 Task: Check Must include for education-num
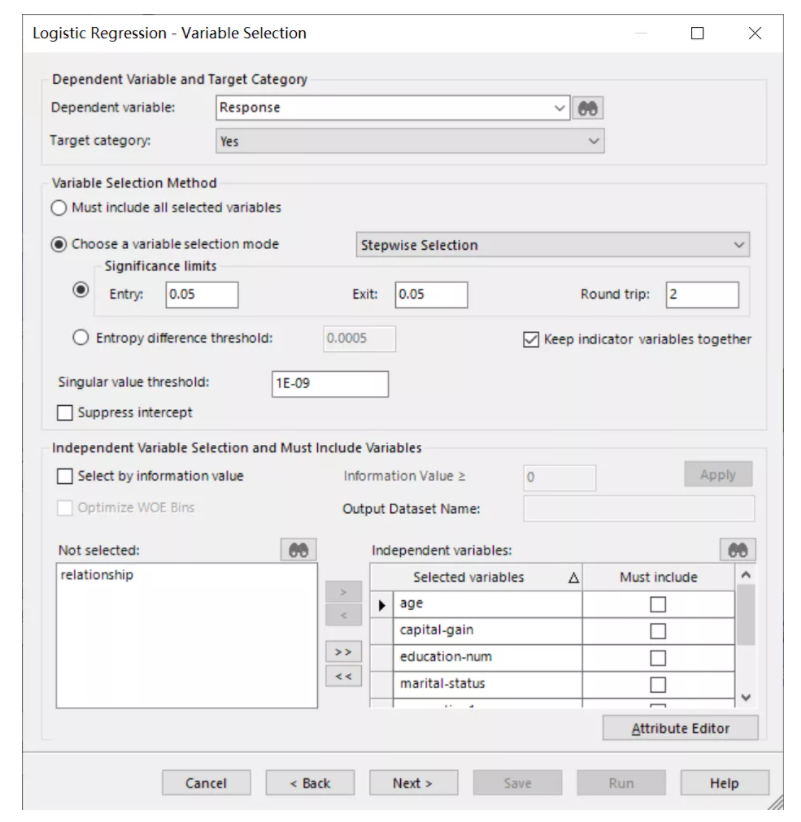point(658,658)
